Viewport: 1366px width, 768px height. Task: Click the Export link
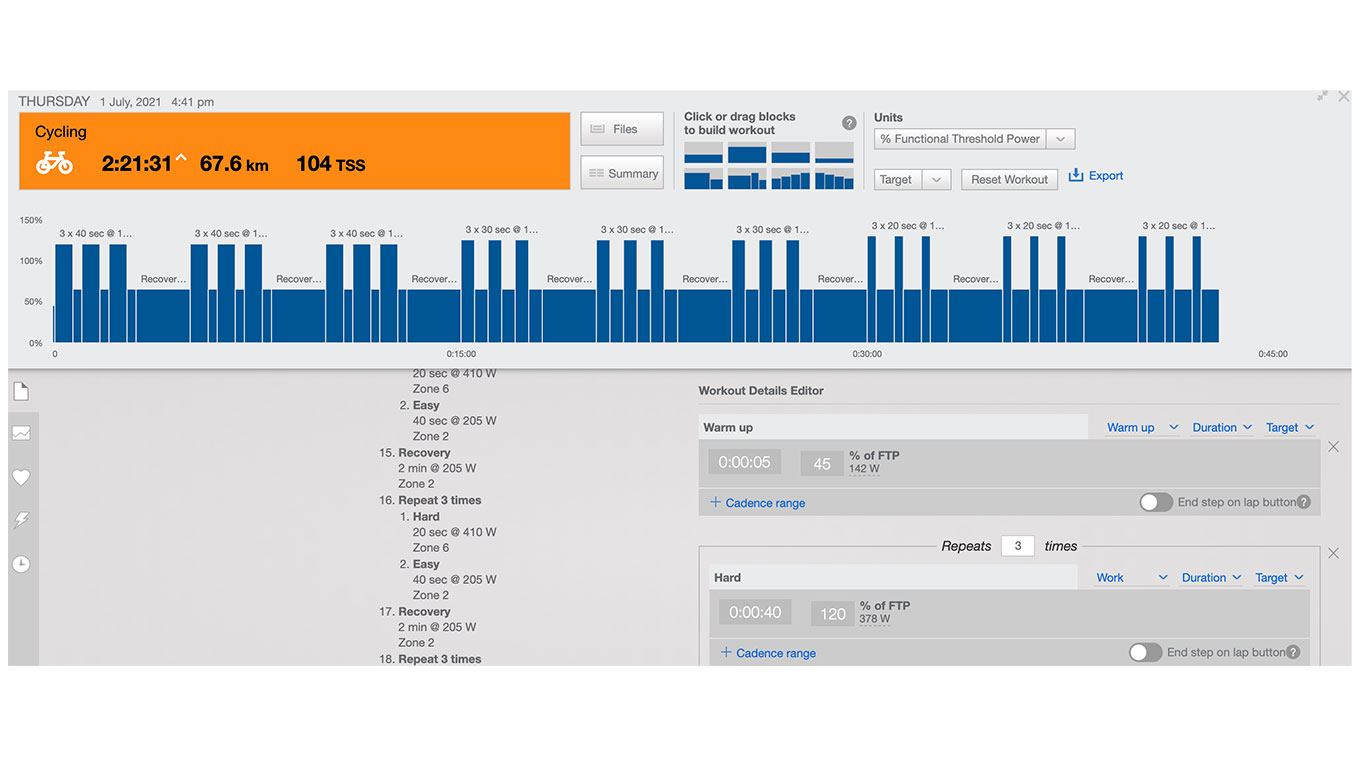click(x=1106, y=175)
